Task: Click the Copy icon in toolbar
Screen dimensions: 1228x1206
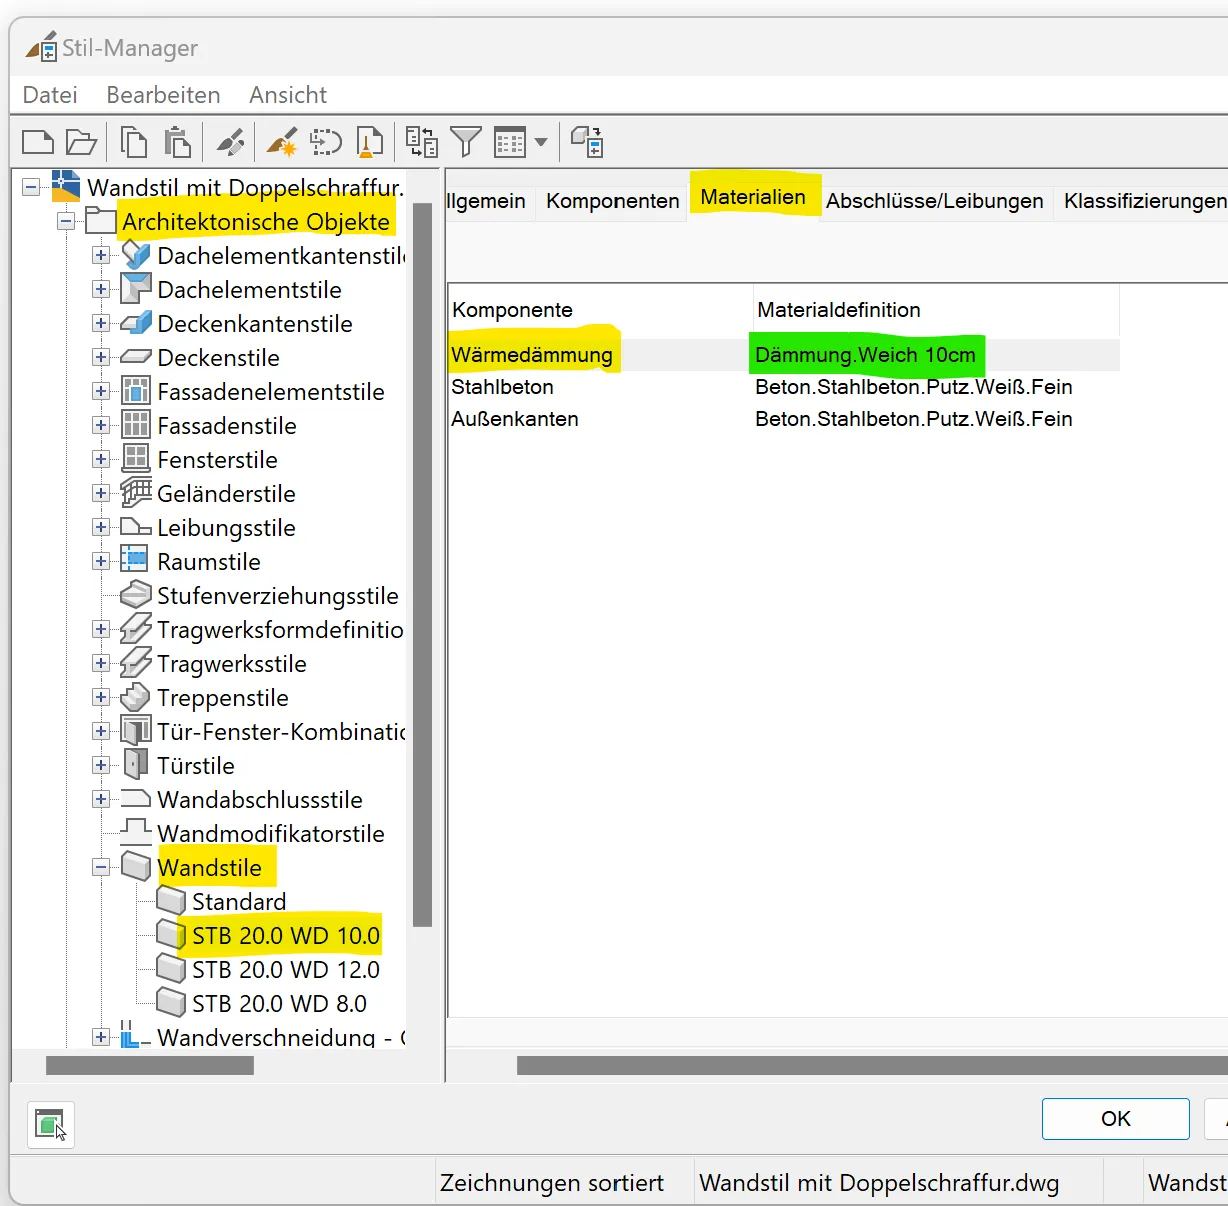Action: pyautogui.click(x=133, y=142)
